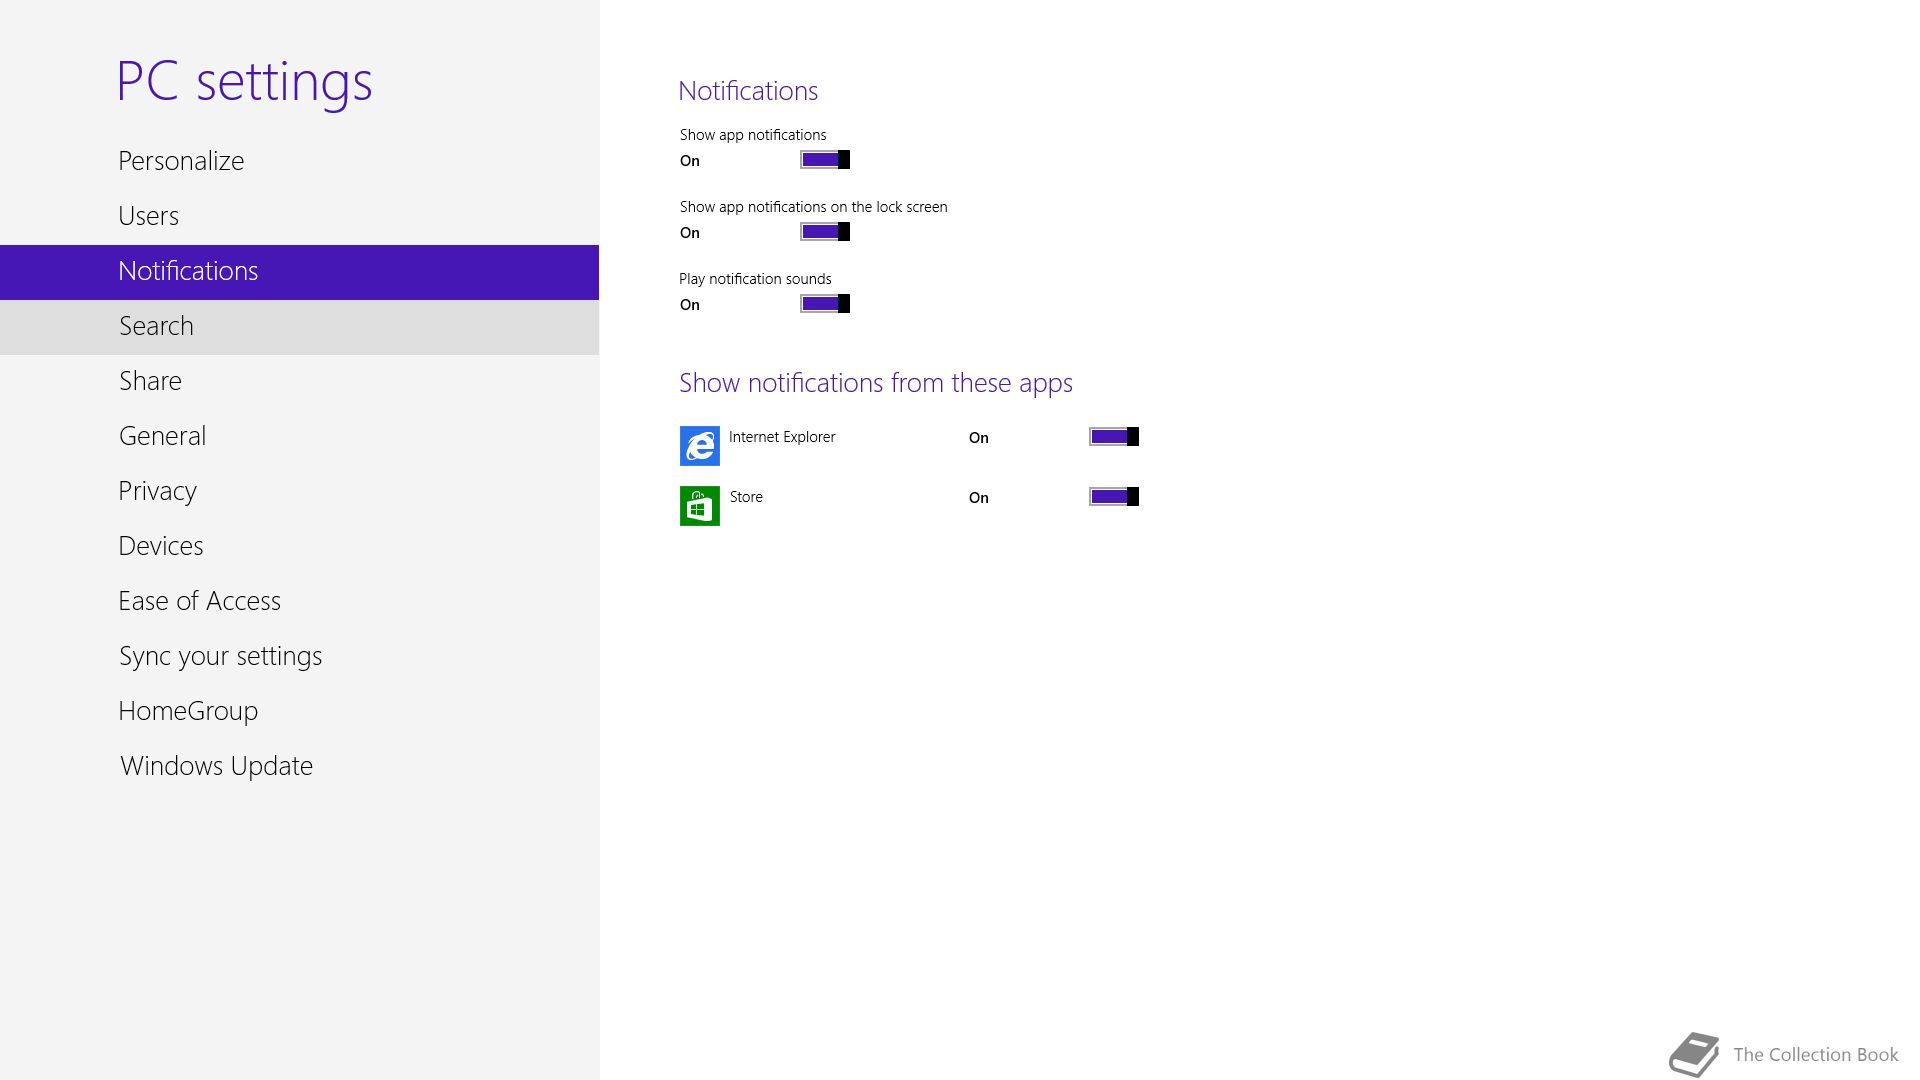Image resolution: width=1920 pixels, height=1080 pixels.
Task: Open Personalize settings category
Action: pos(299,162)
